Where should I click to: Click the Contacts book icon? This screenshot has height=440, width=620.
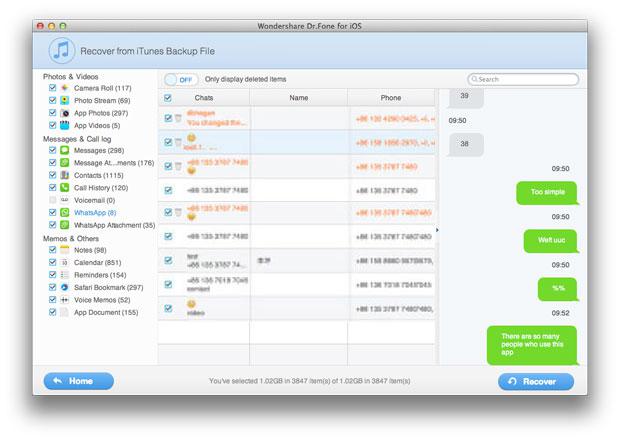64,175
